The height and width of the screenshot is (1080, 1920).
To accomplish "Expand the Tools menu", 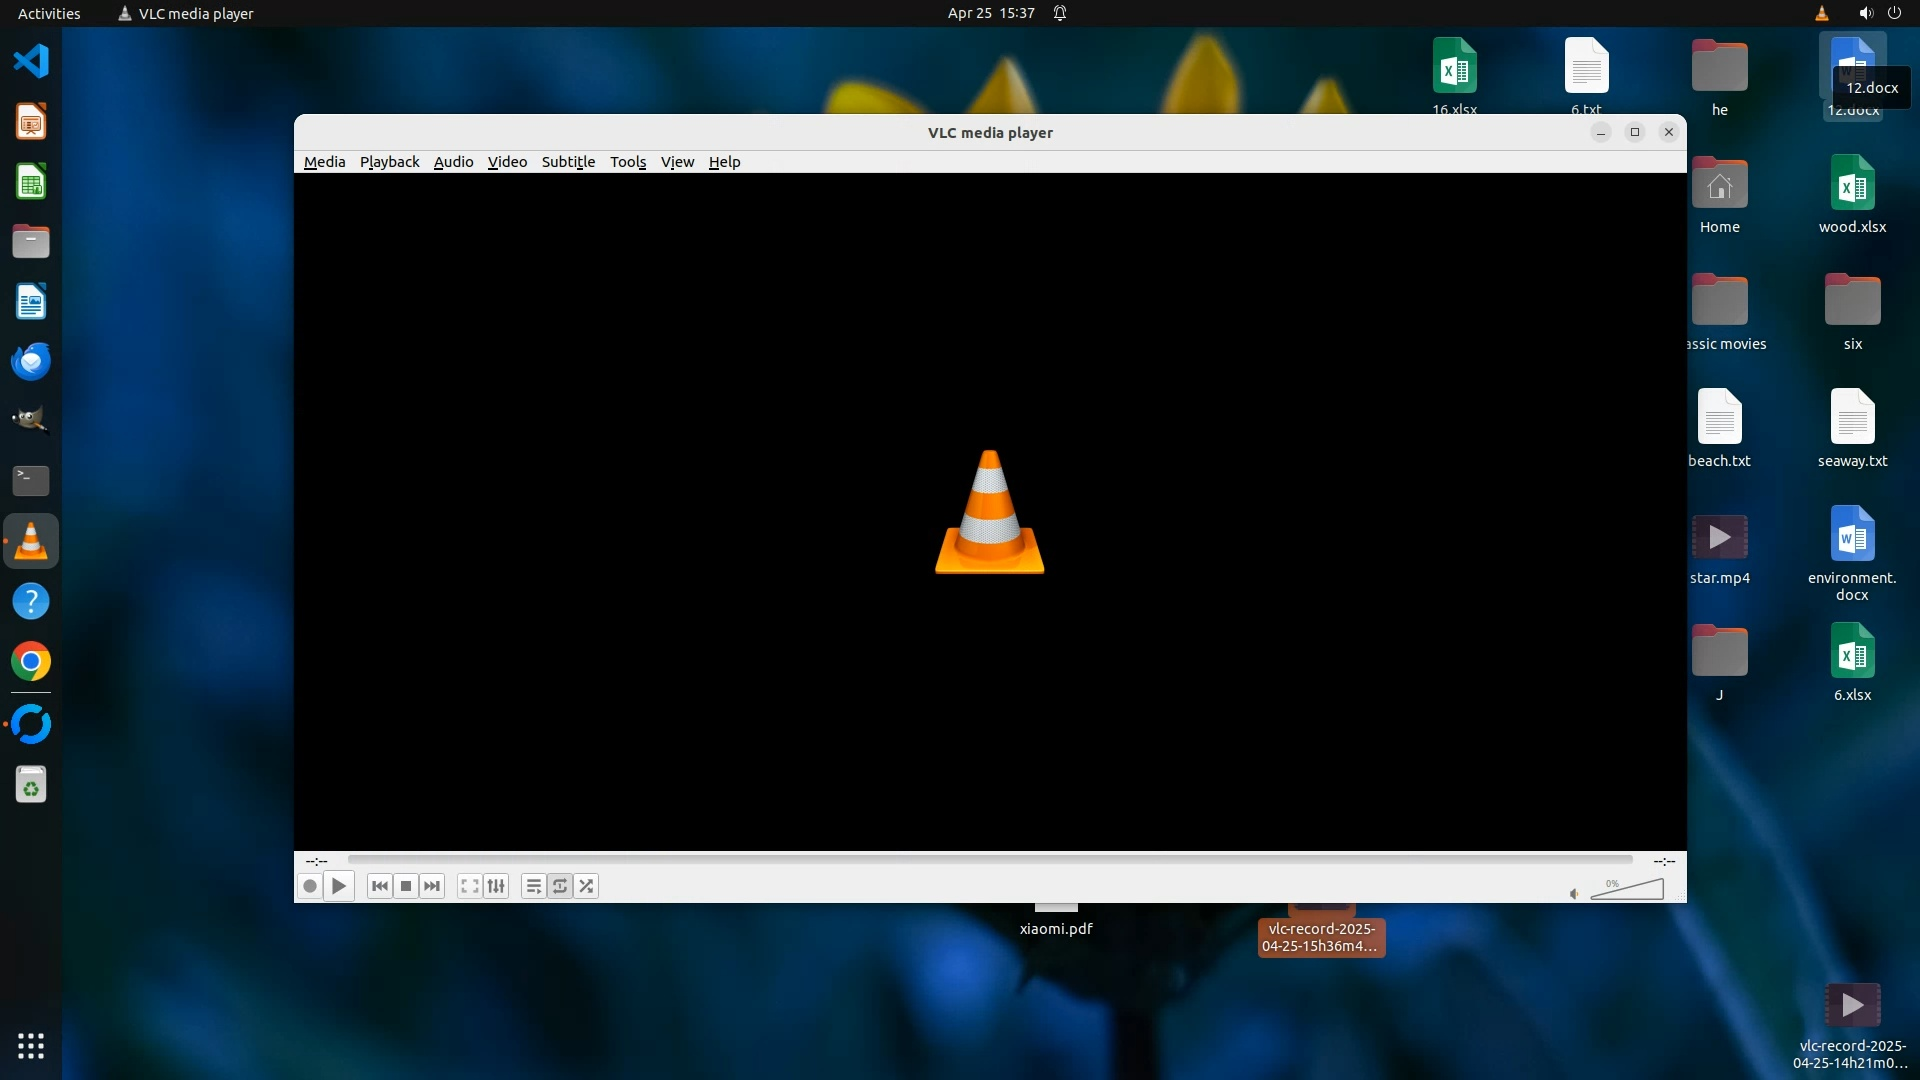I will 628,162.
